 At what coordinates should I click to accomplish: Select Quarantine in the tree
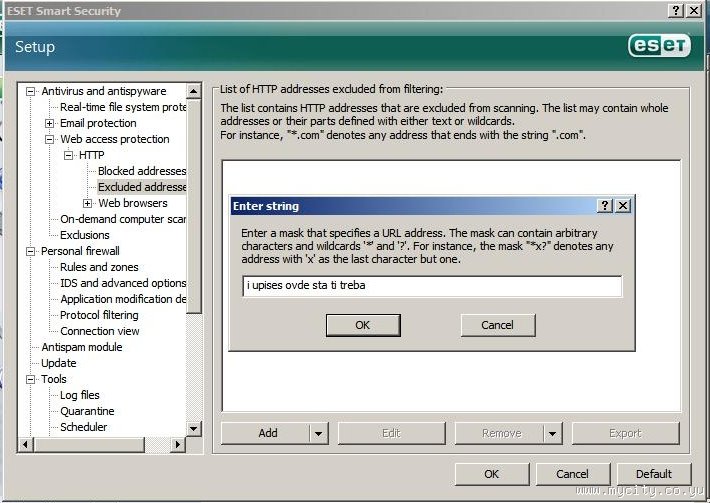(x=87, y=411)
